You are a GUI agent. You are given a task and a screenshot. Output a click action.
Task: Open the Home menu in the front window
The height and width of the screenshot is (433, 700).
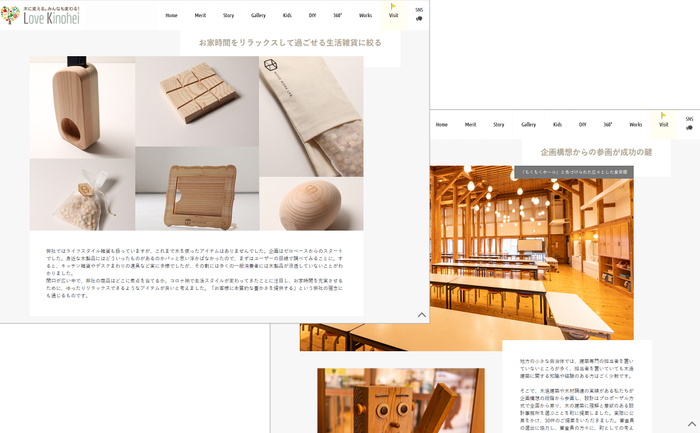171,16
